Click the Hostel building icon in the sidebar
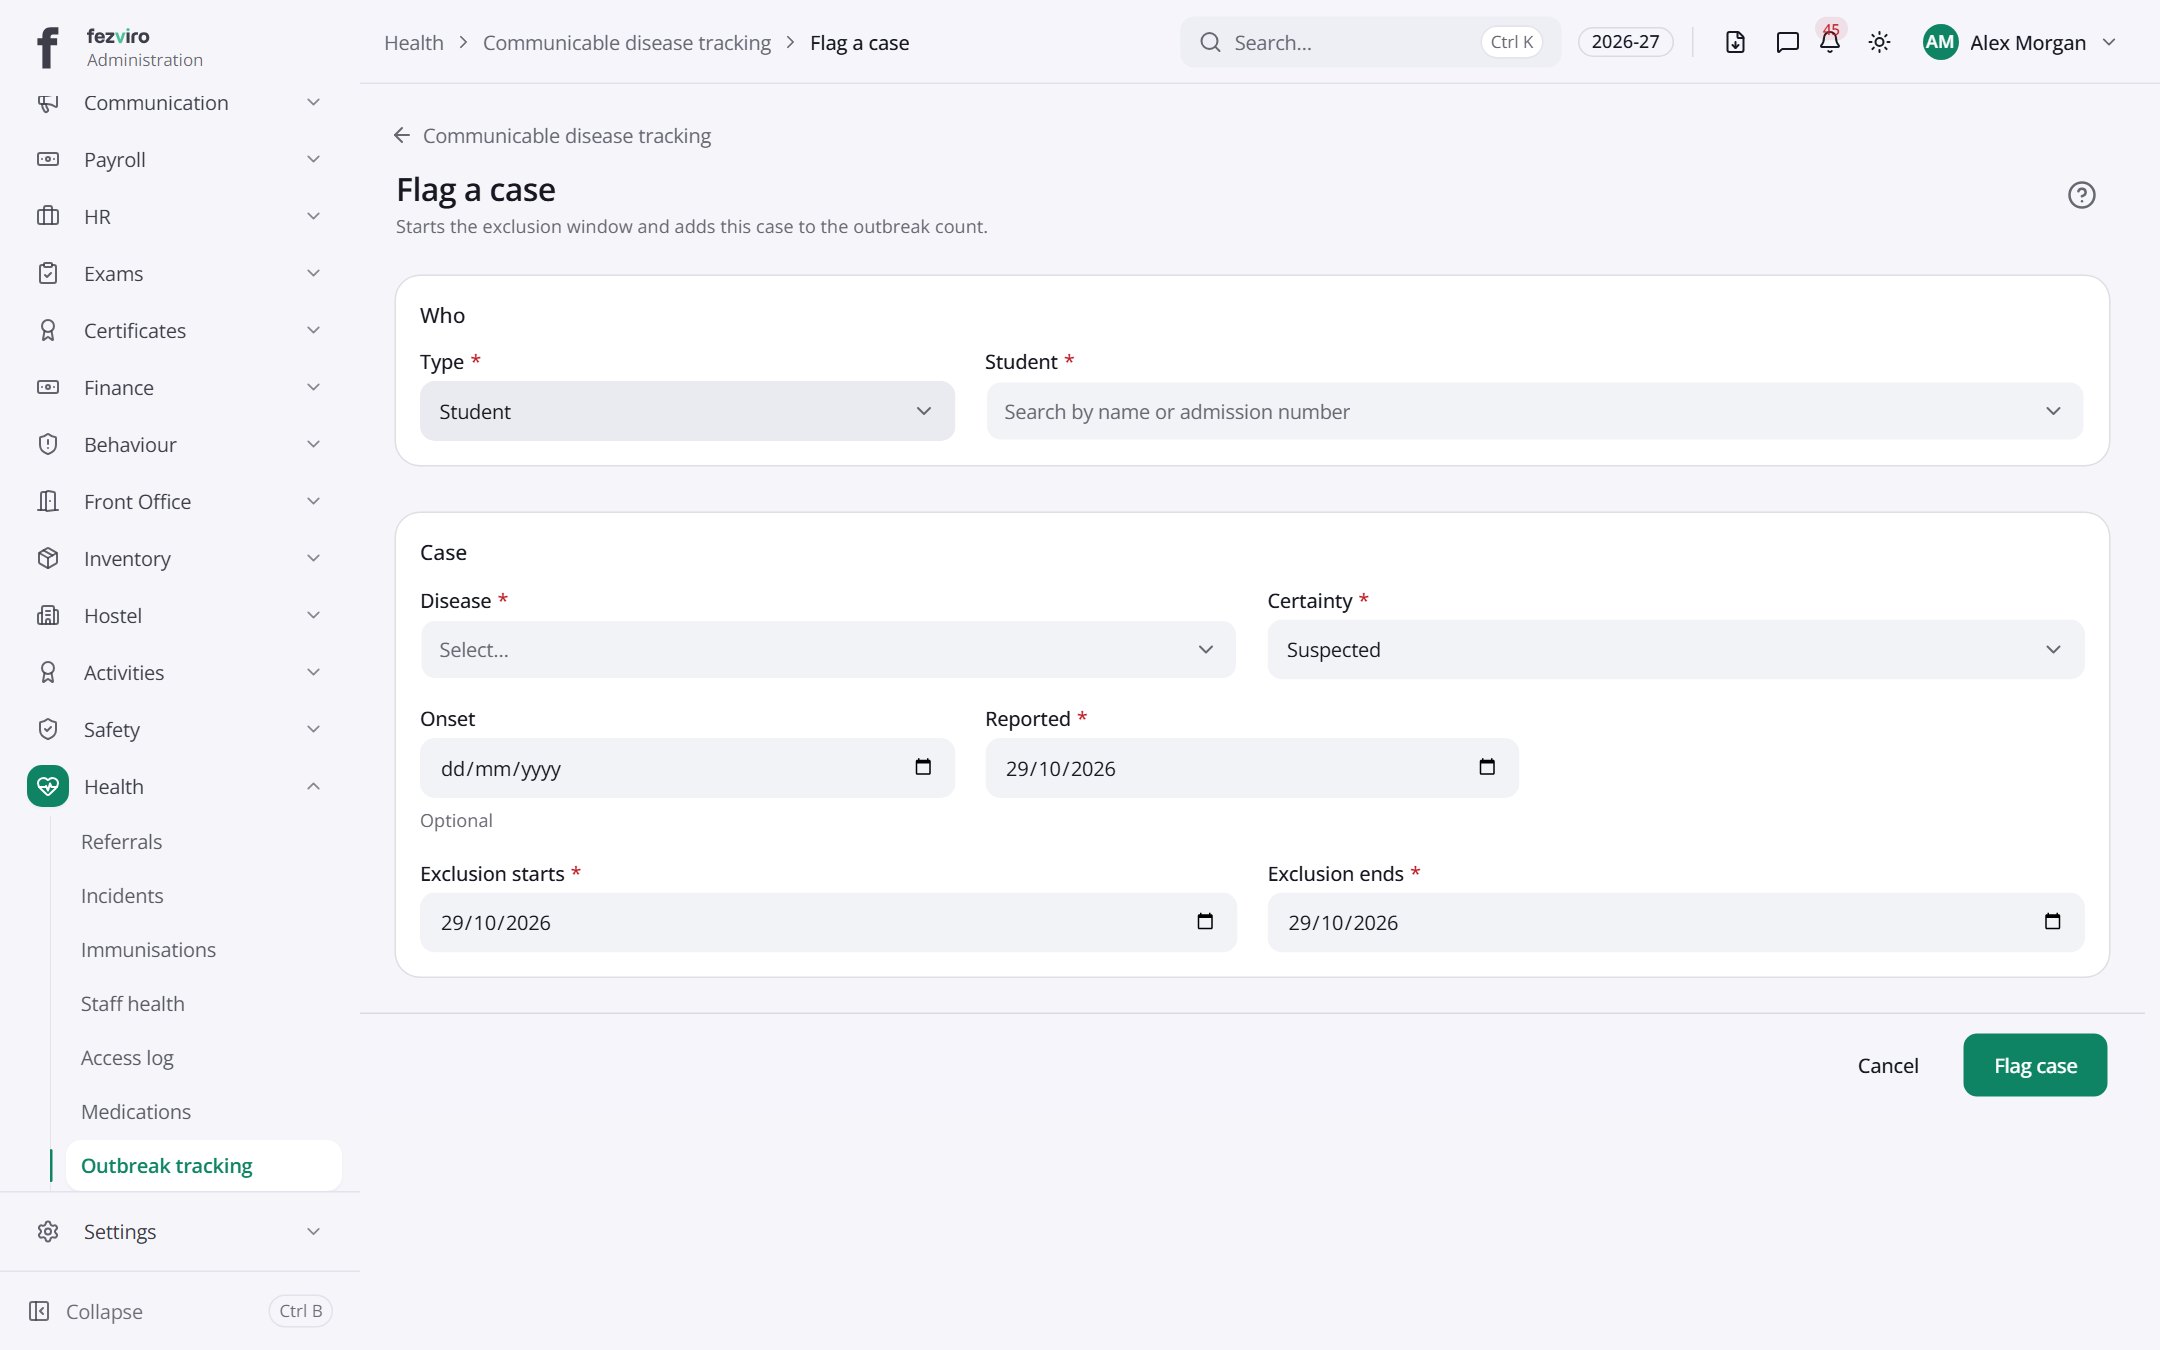This screenshot has width=2160, height=1350. point(48,615)
